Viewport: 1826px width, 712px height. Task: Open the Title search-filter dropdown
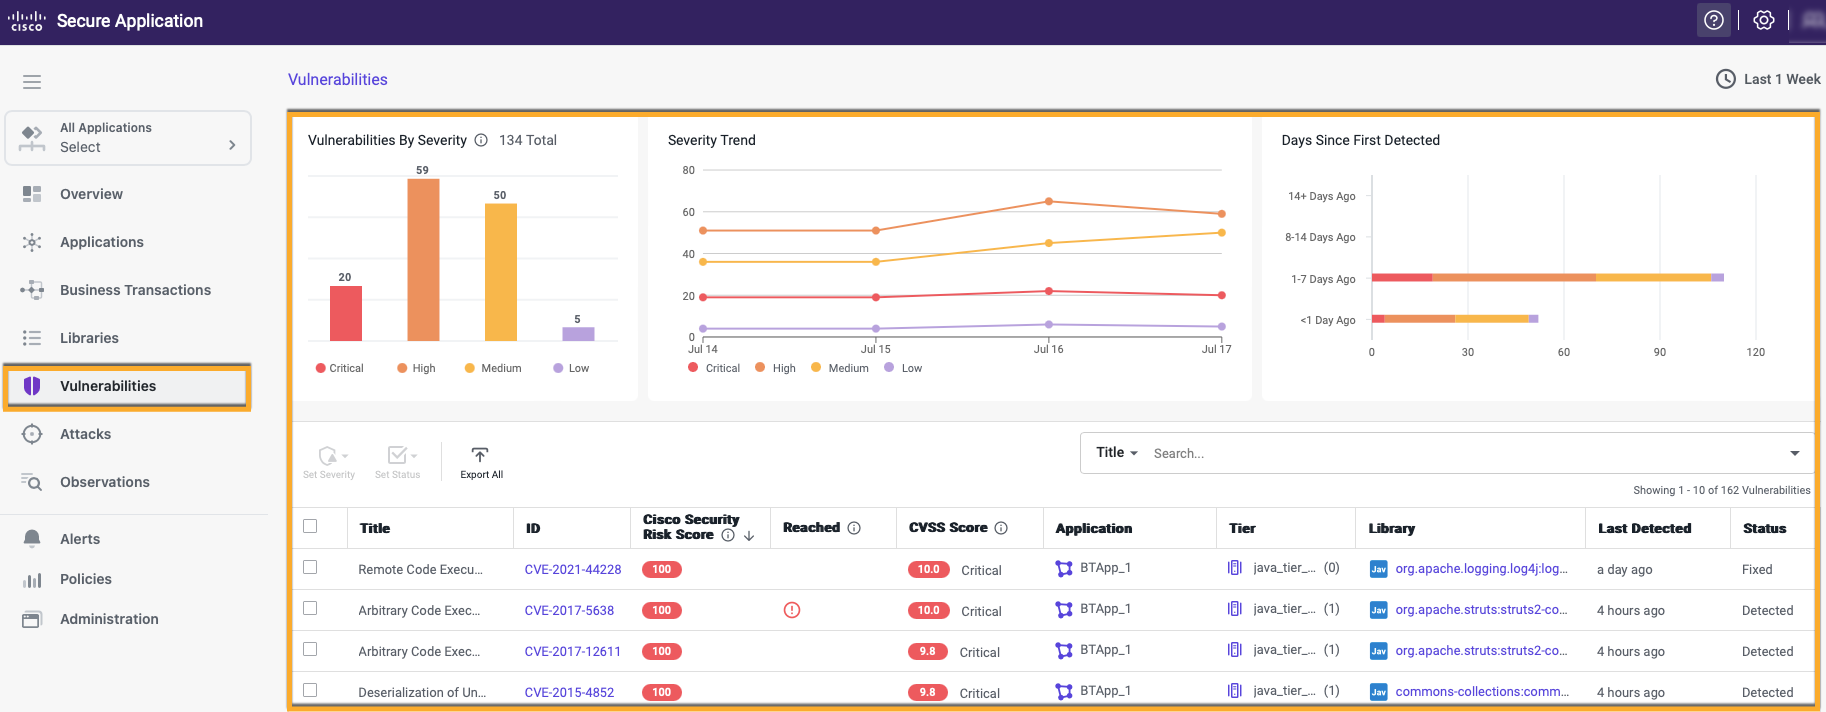[x=1117, y=453]
